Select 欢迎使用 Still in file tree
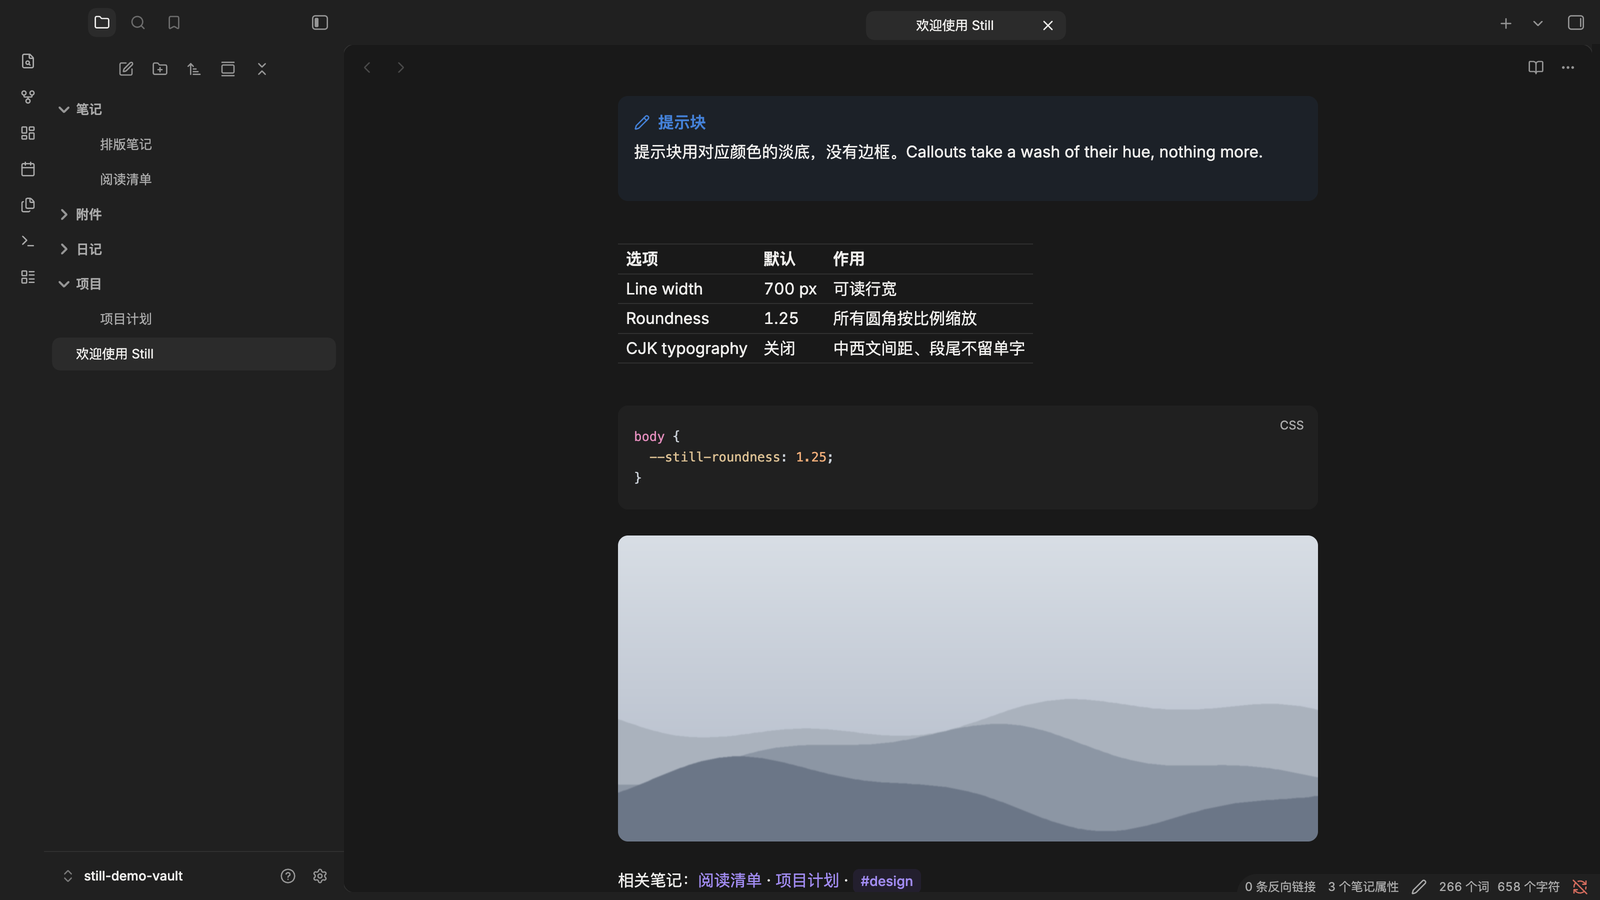This screenshot has height=900, width=1600. [194, 354]
